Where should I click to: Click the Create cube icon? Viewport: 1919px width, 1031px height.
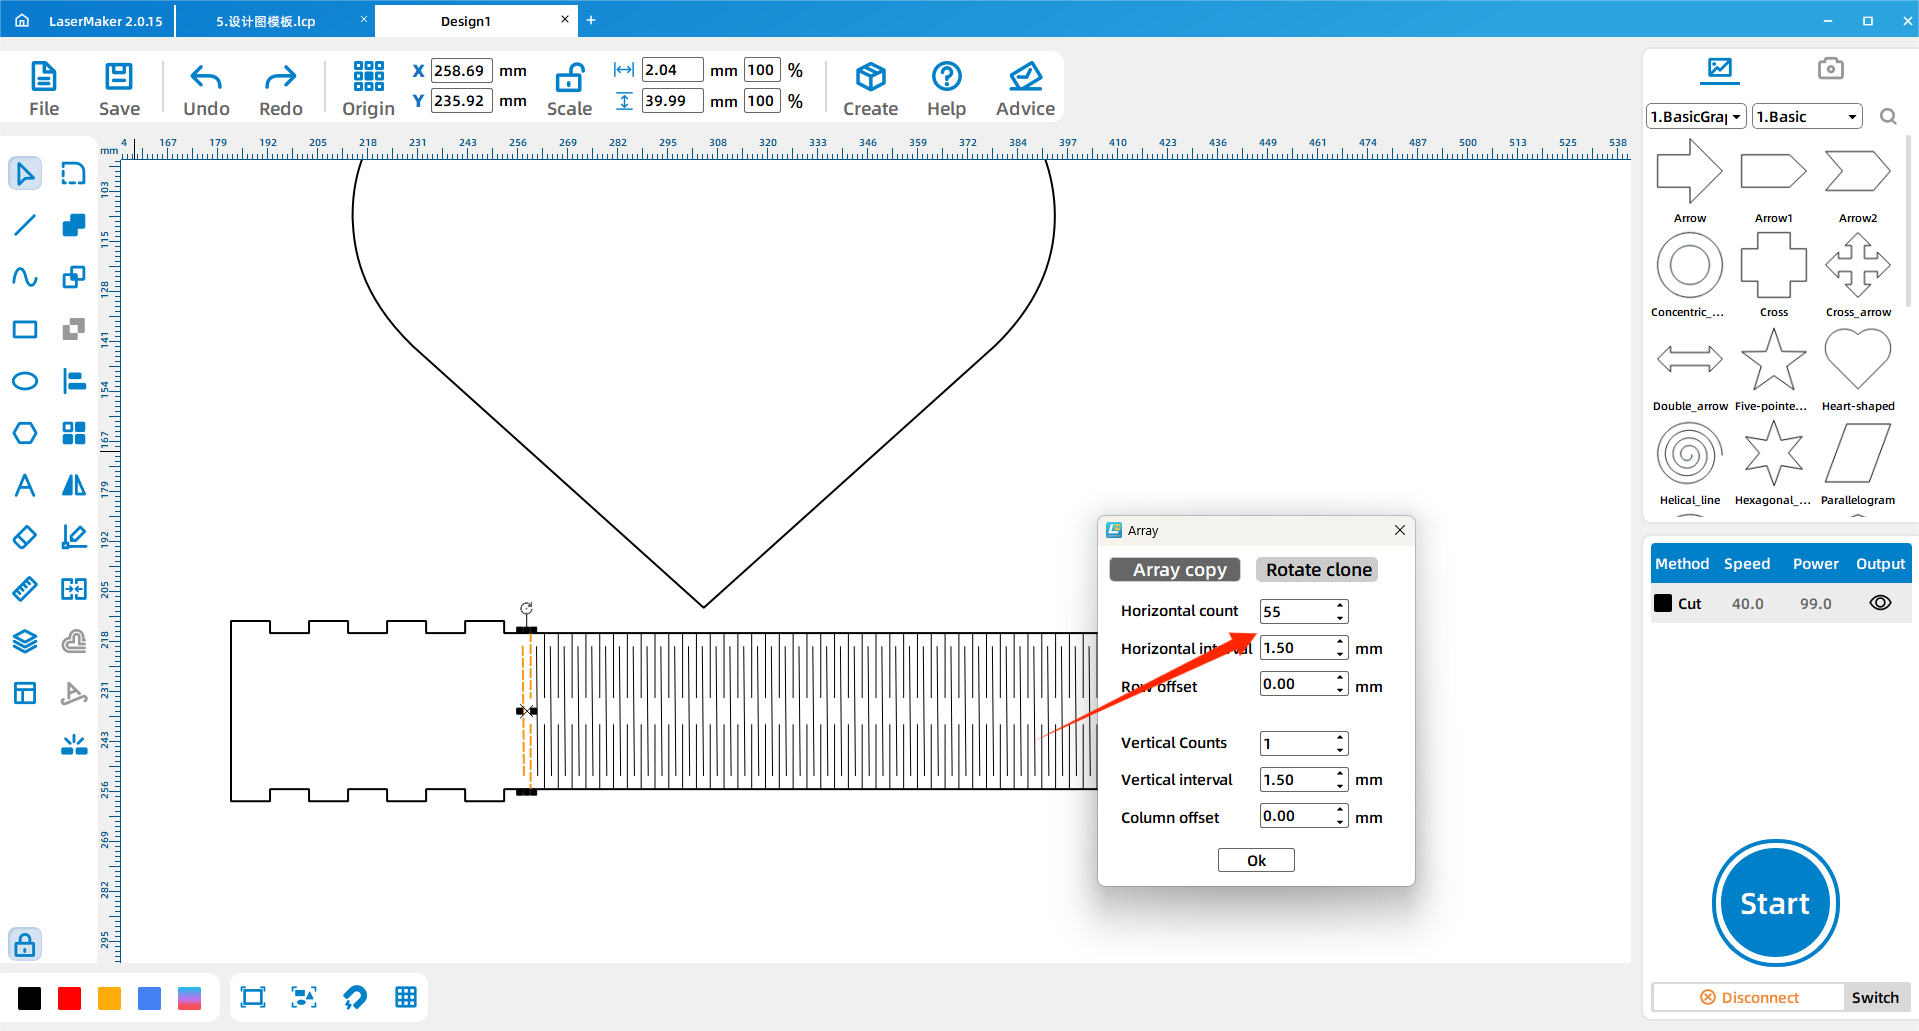pos(870,77)
